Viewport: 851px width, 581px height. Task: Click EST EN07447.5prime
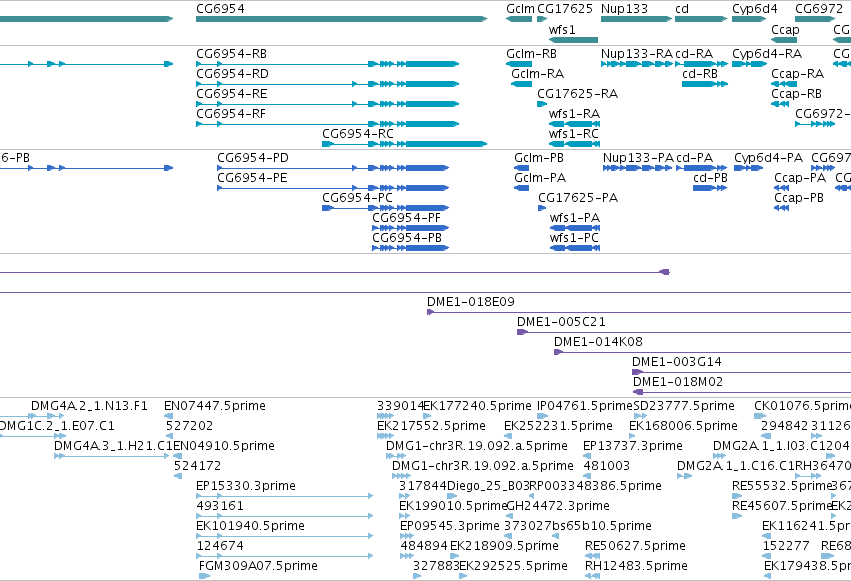tap(169, 416)
